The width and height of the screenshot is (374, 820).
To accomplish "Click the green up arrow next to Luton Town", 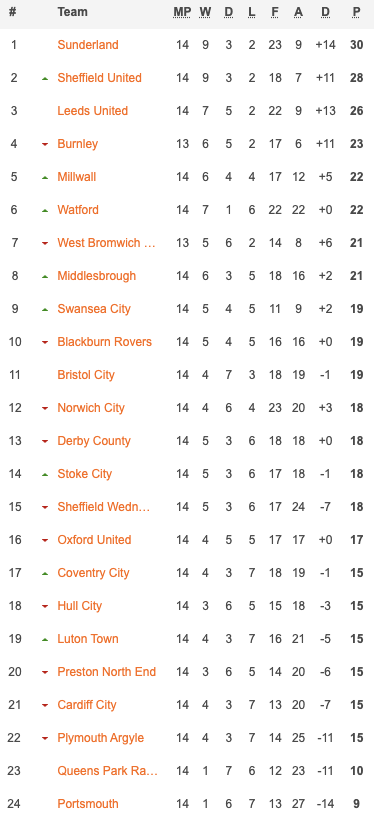I will click(45, 639).
